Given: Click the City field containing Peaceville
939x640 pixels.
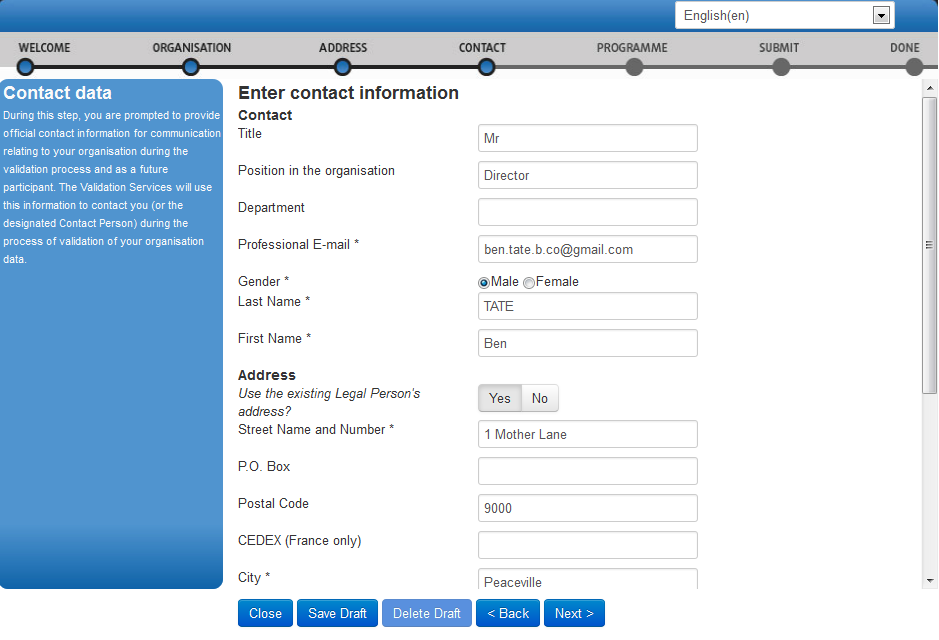Looking at the screenshot, I should [587, 579].
